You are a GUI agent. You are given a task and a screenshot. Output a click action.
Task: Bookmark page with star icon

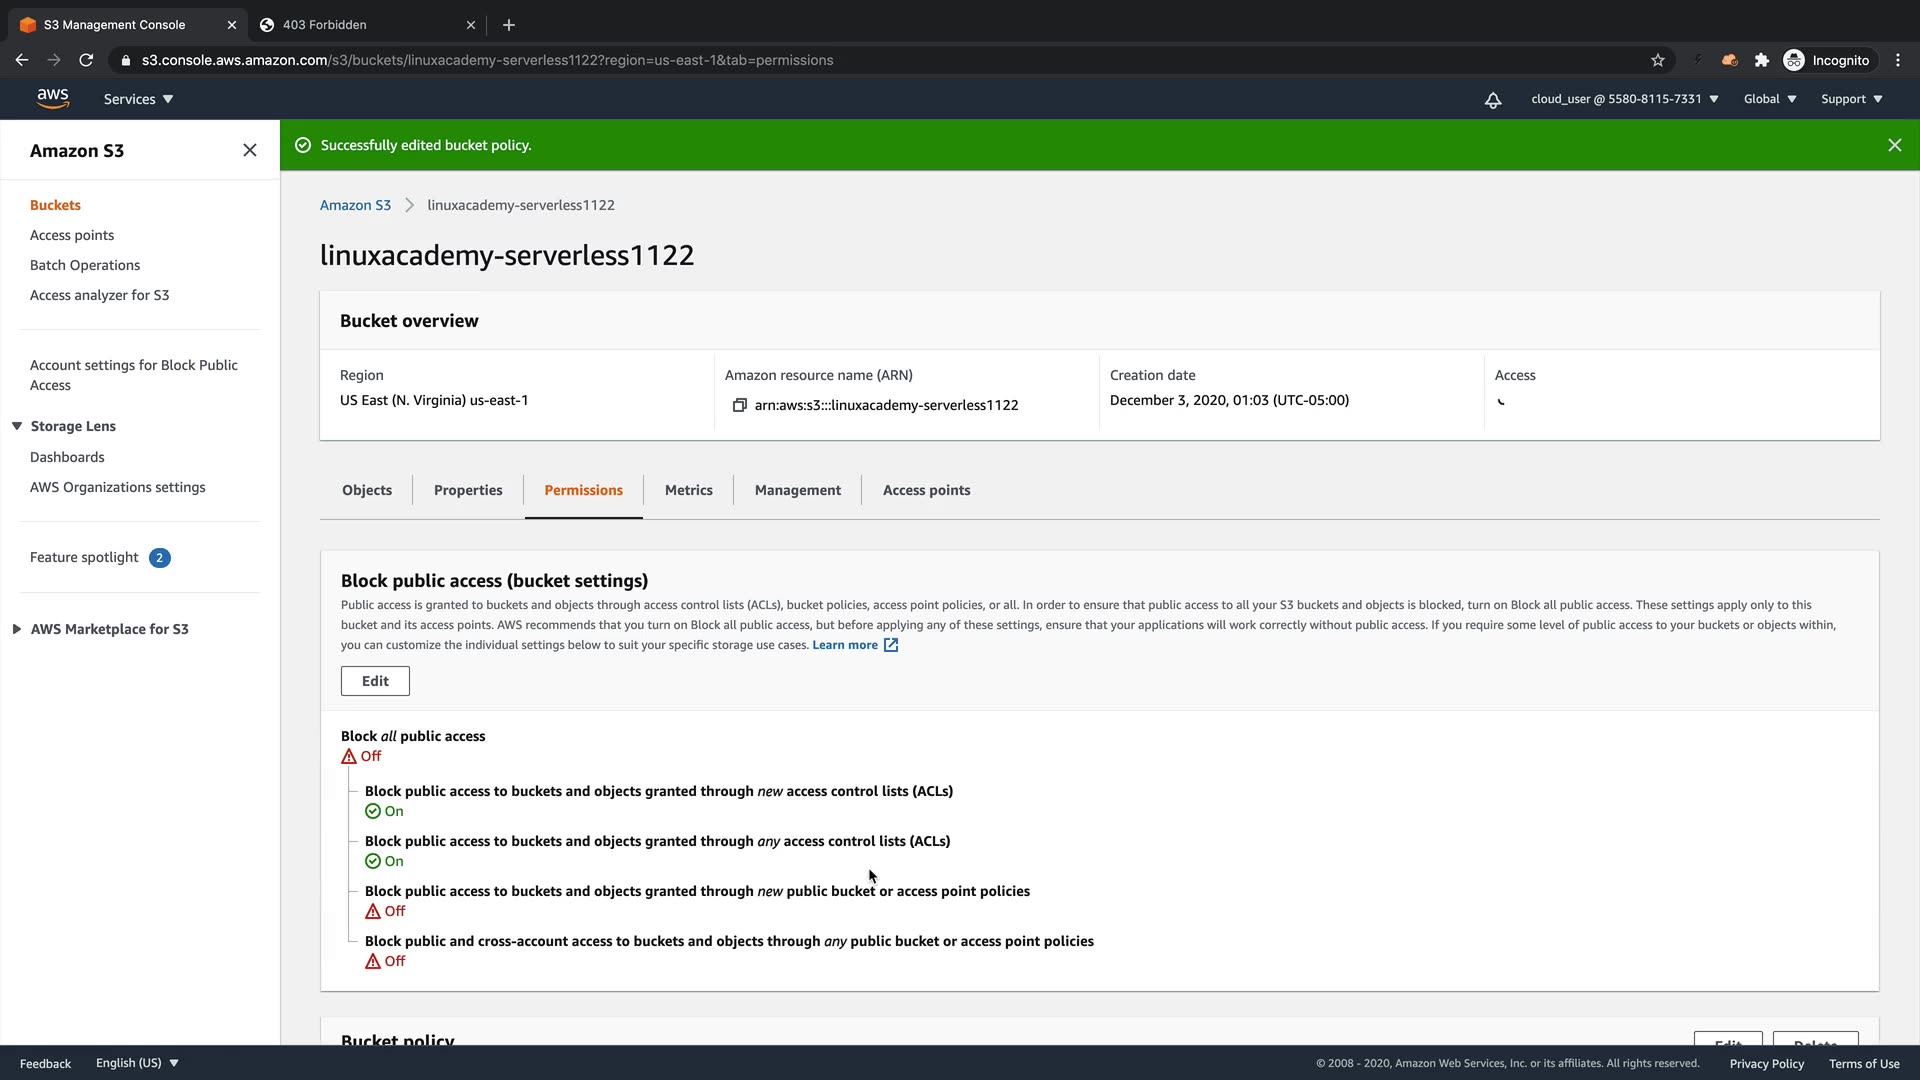pos(1657,60)
